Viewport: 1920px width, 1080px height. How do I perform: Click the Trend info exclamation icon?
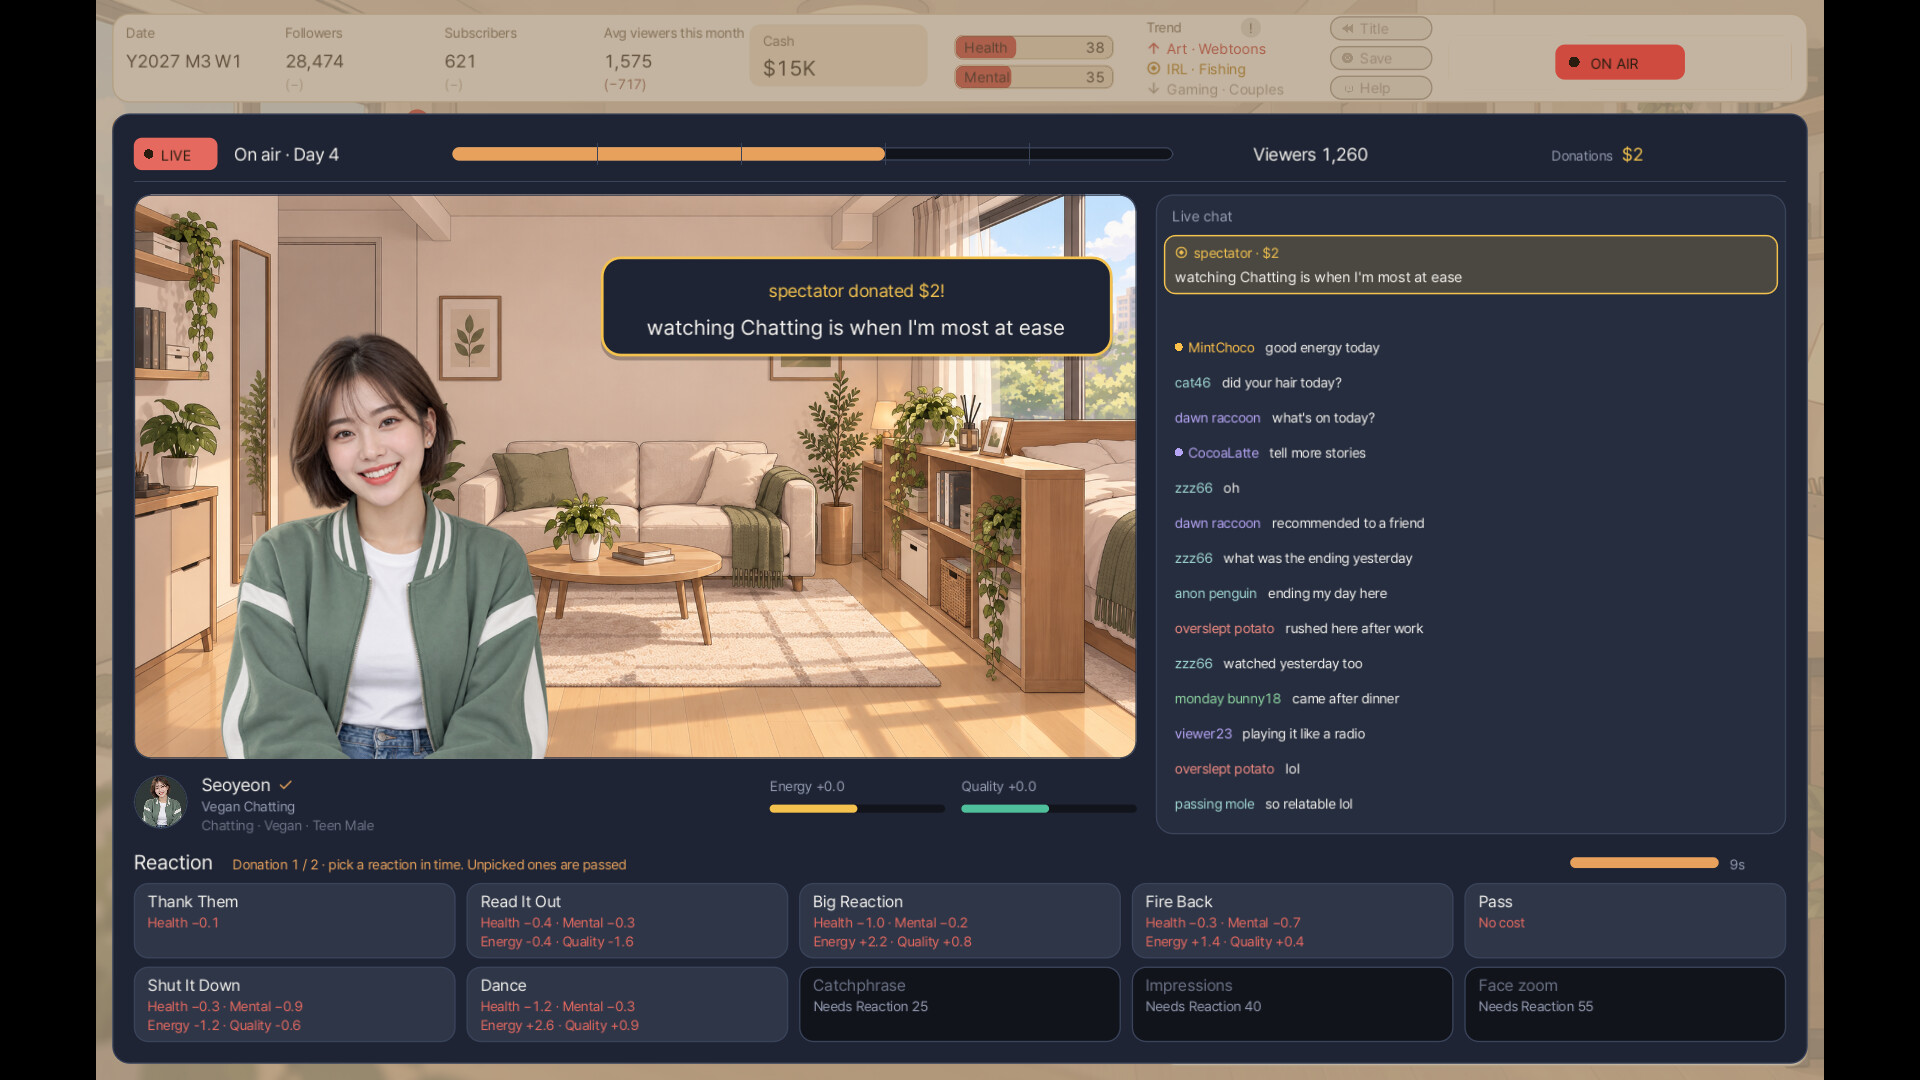point(1251,28)
